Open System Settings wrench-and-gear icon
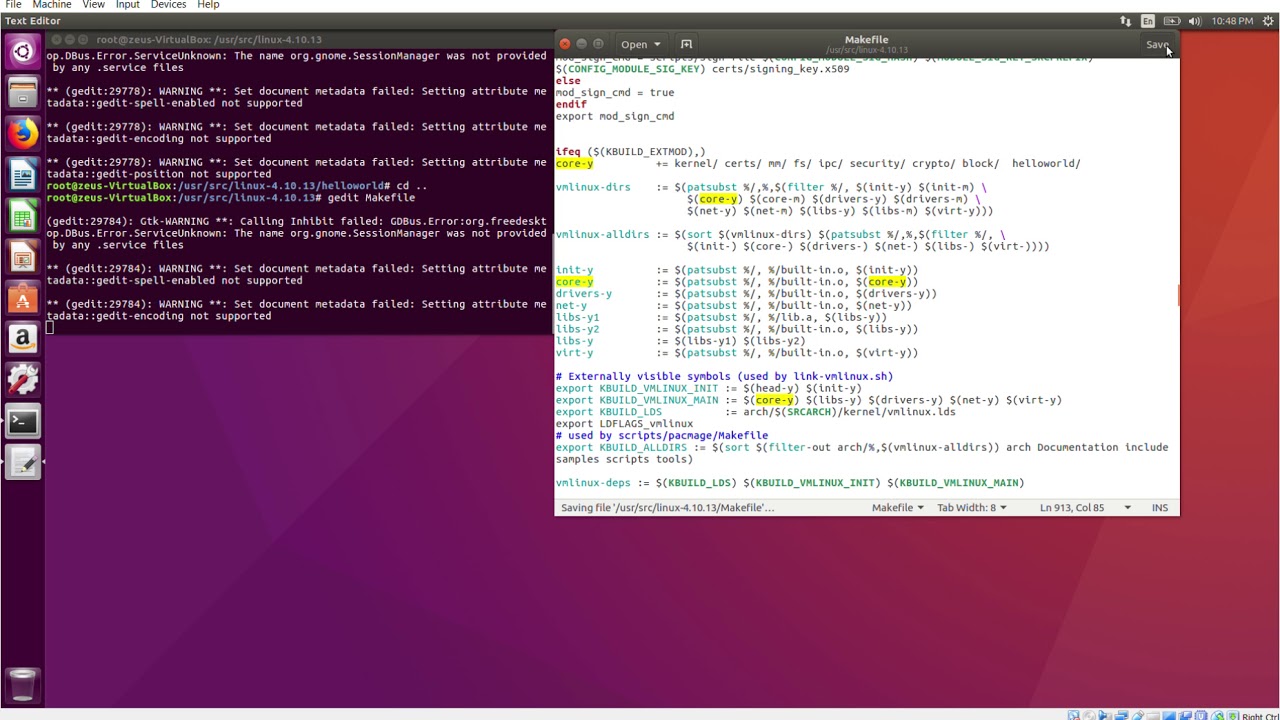The height and width of the screenshot is (720, 1280). pyautogui.click(x=22, y=380)
